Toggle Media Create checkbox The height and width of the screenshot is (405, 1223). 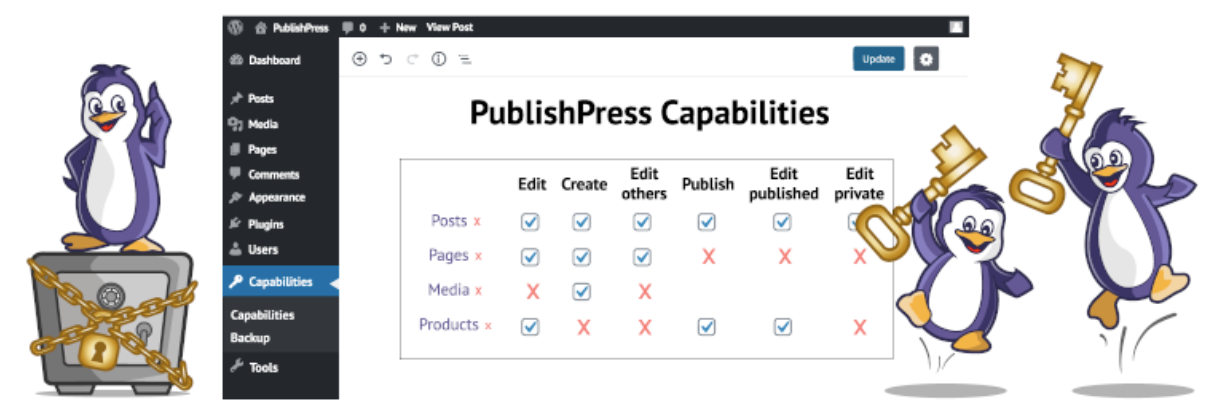[582, 291]
